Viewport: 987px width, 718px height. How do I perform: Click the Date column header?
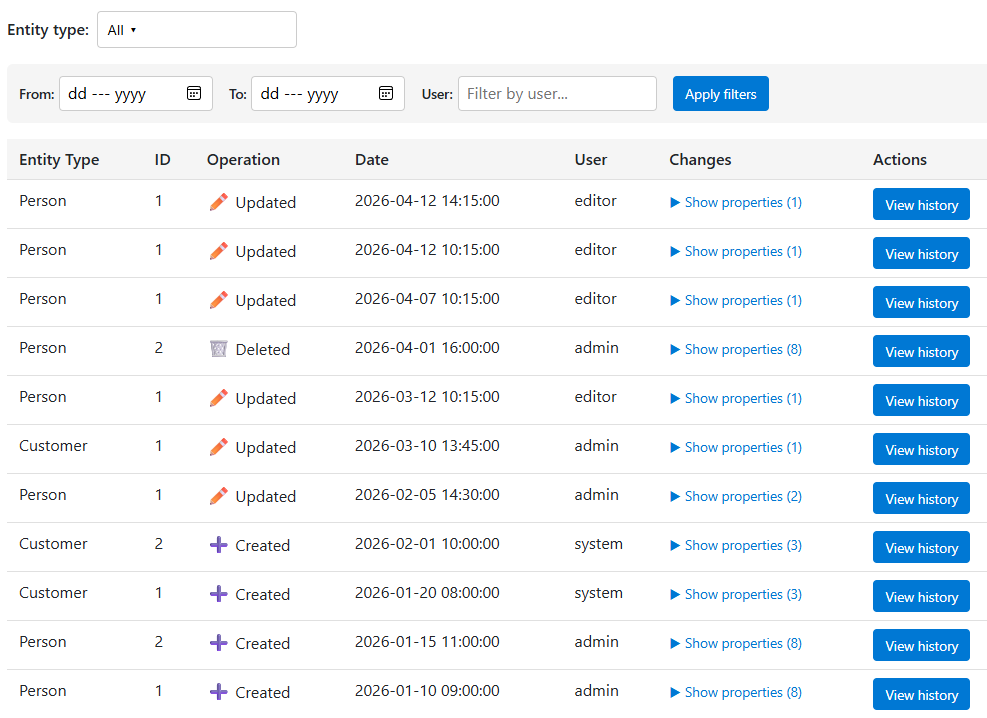(x=371, y=160)
